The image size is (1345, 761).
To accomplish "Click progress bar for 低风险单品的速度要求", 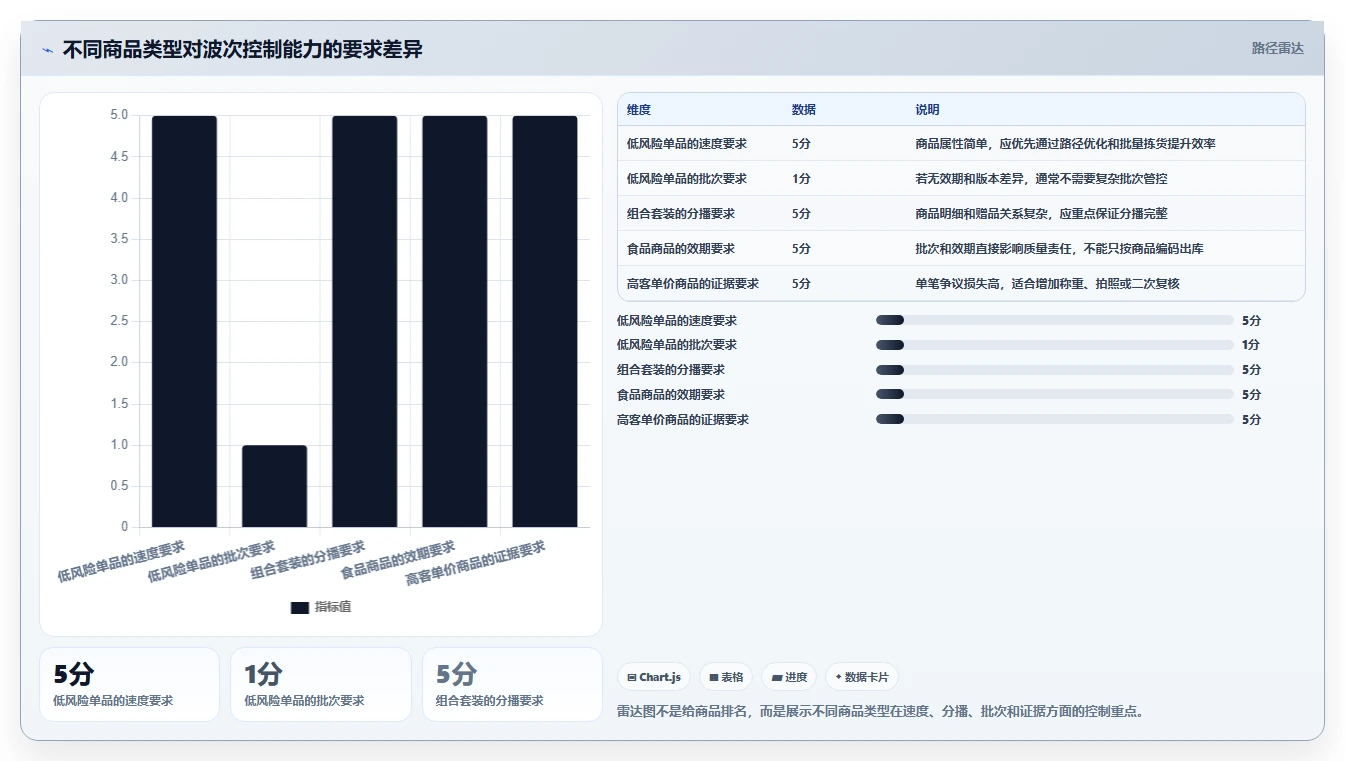I will pyautogui.click(x=1054, y=320).
